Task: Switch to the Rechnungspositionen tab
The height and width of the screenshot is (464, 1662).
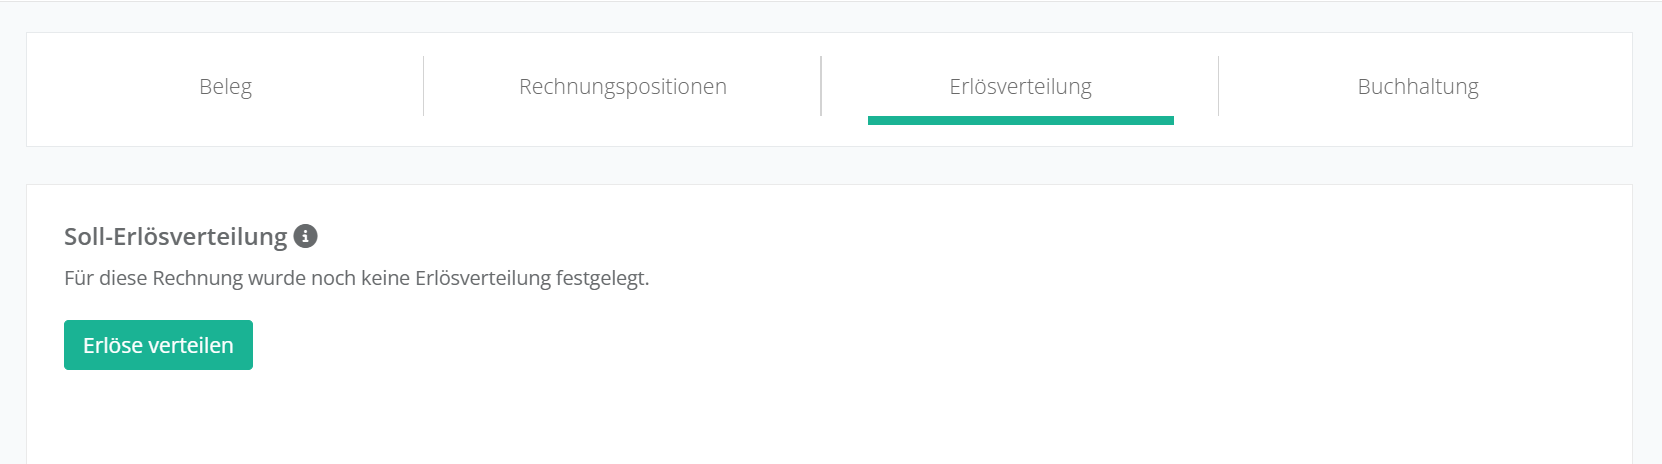Action: pyautogui.click(x=622, y=87)
